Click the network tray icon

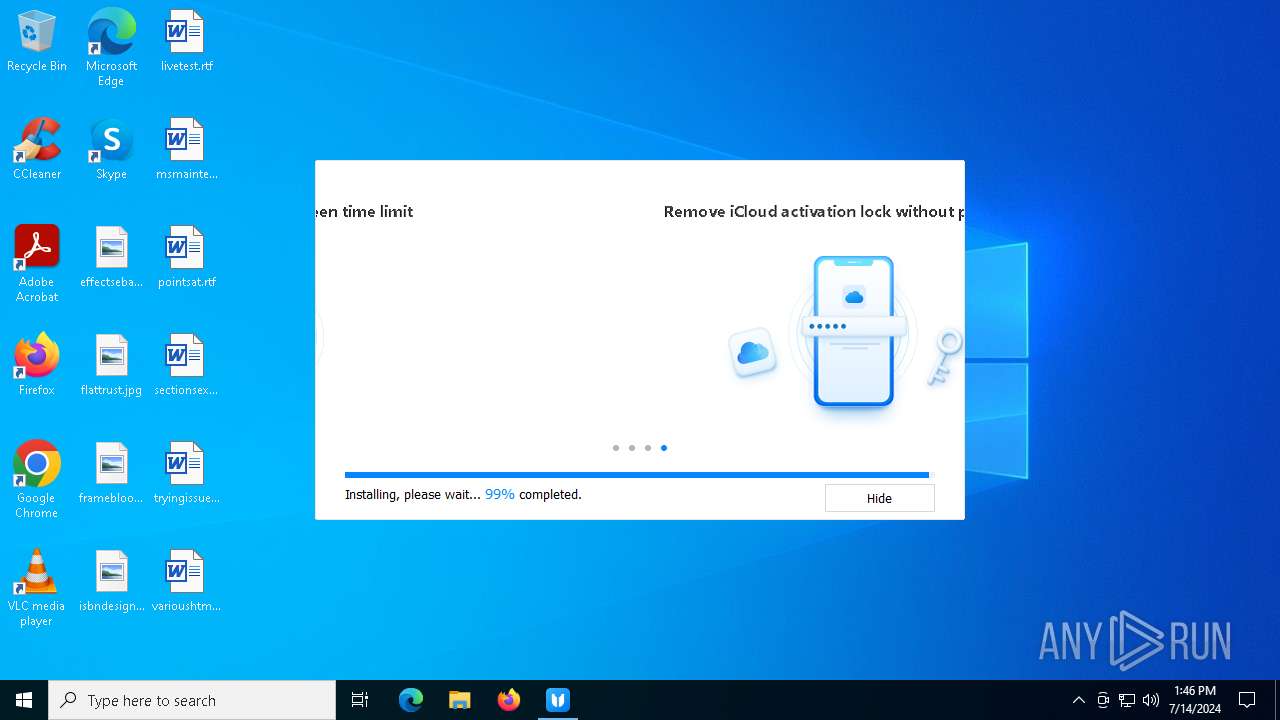(x=1127, y=700)
